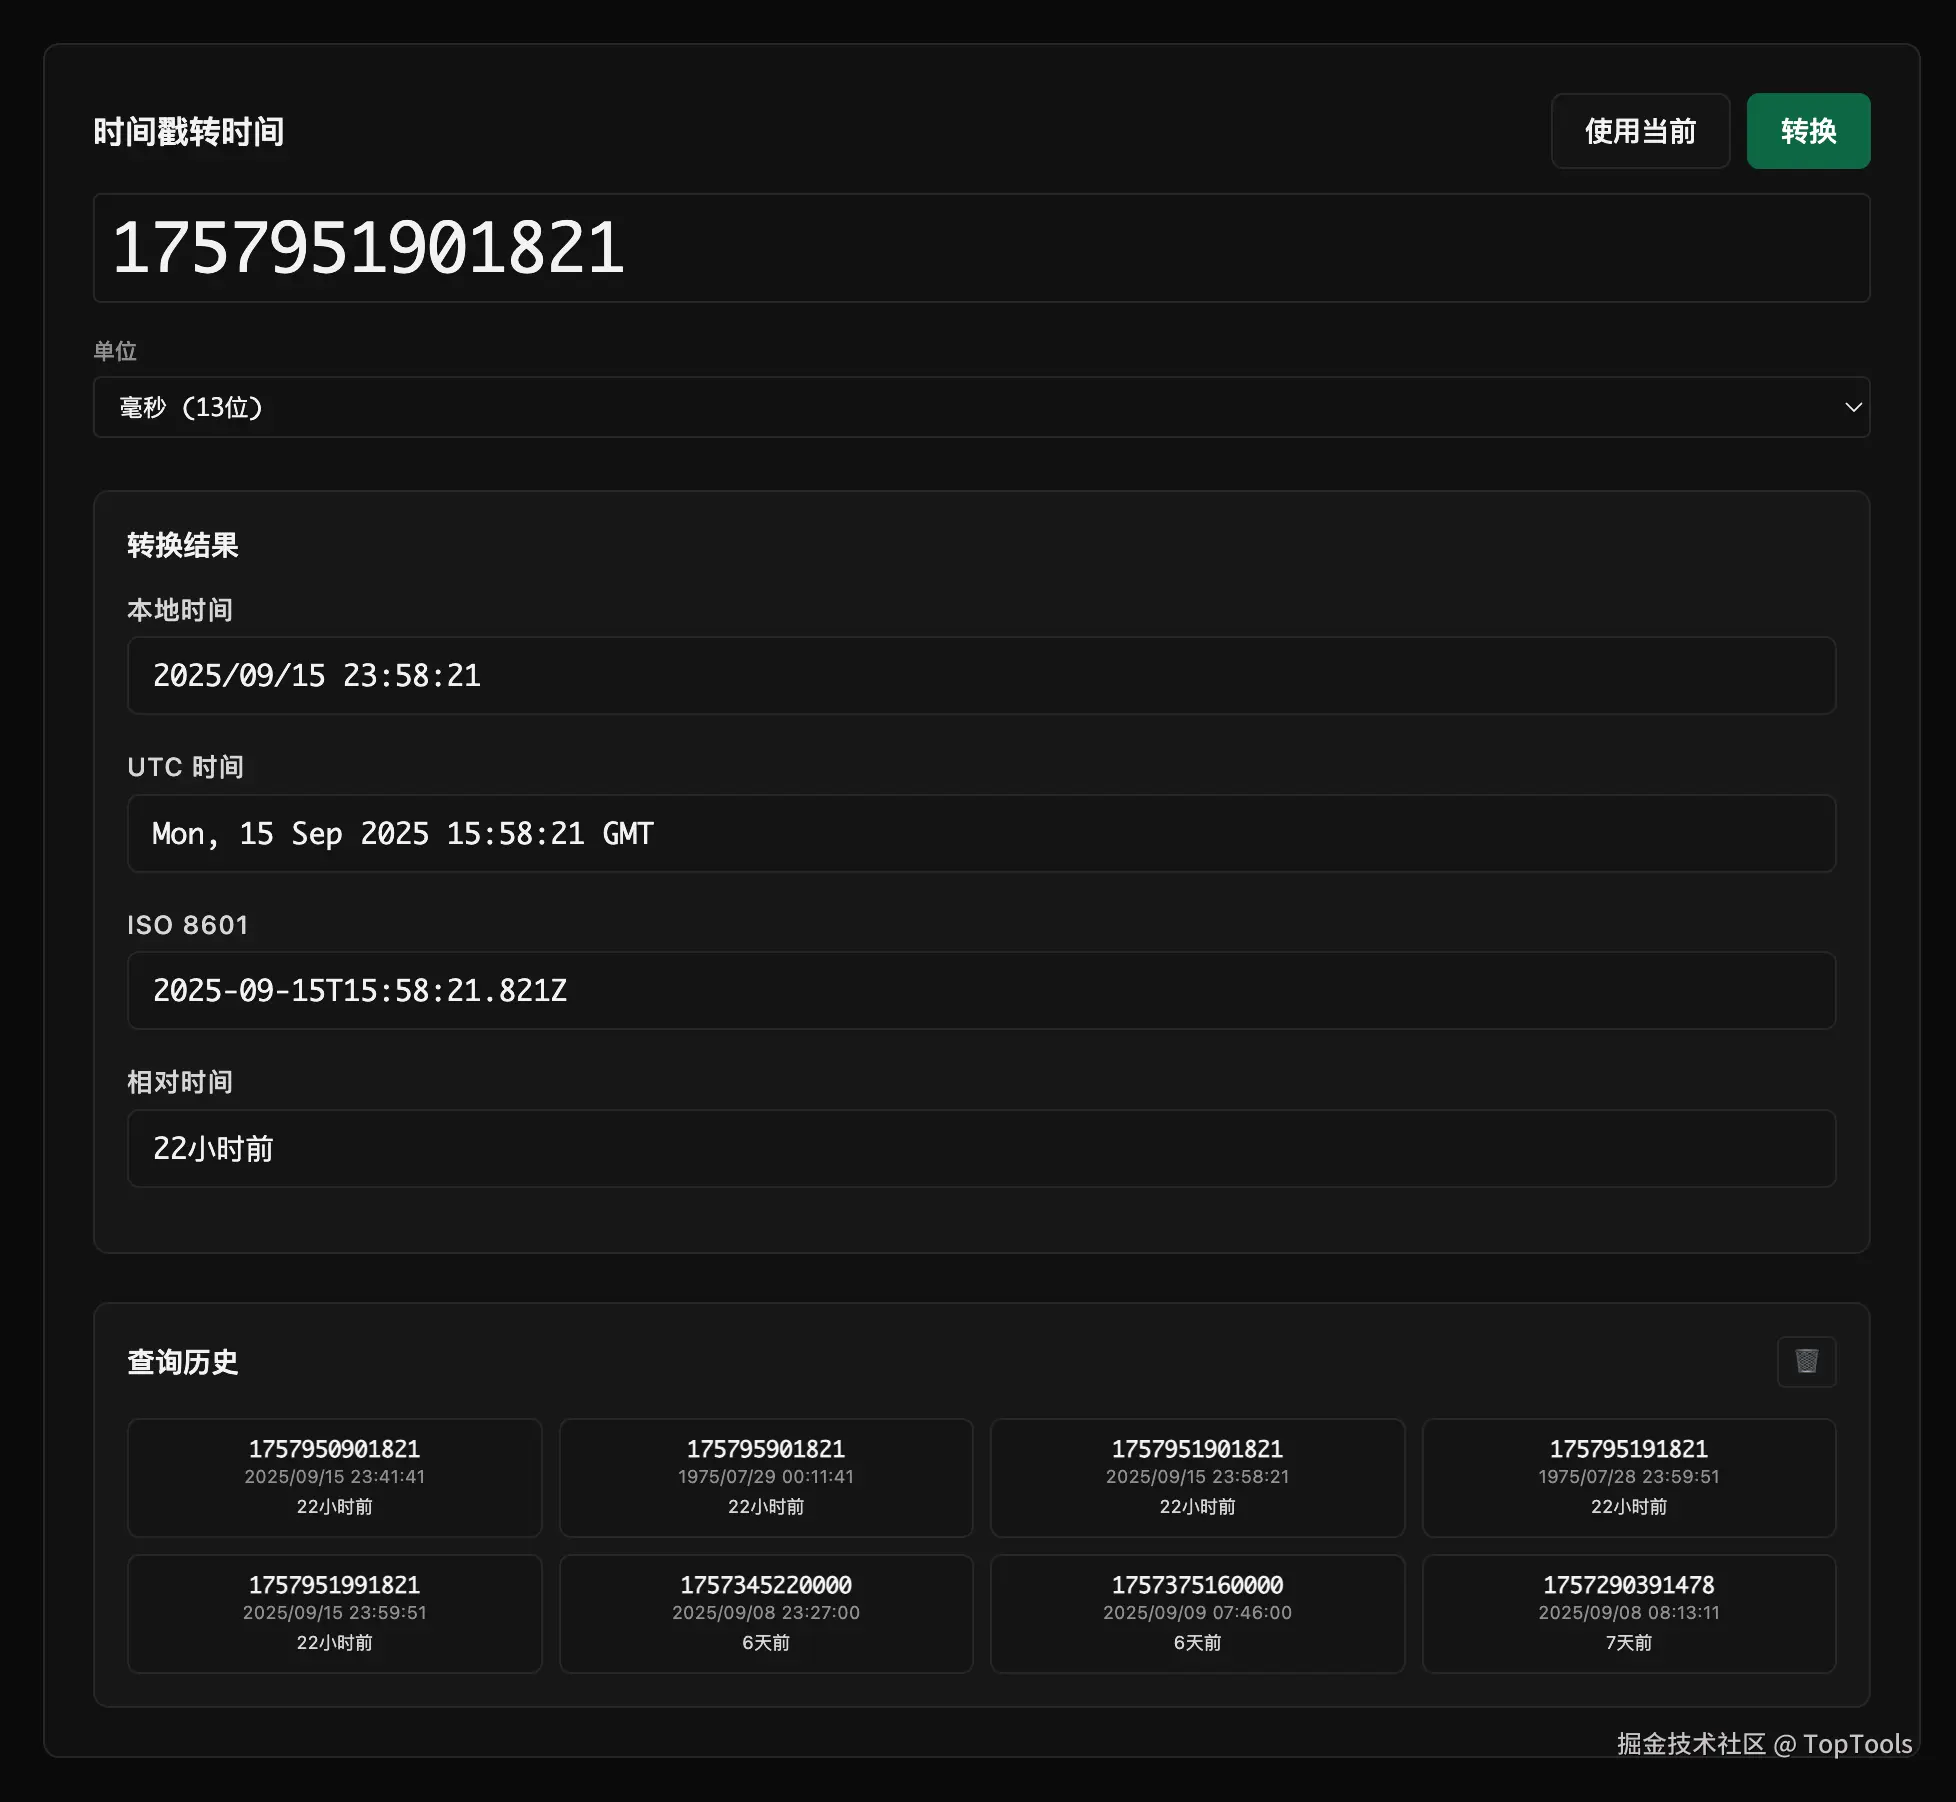Click the 时间戳转时间 page title
This screenshot has height=1802, width=1956.
point(188,131)
